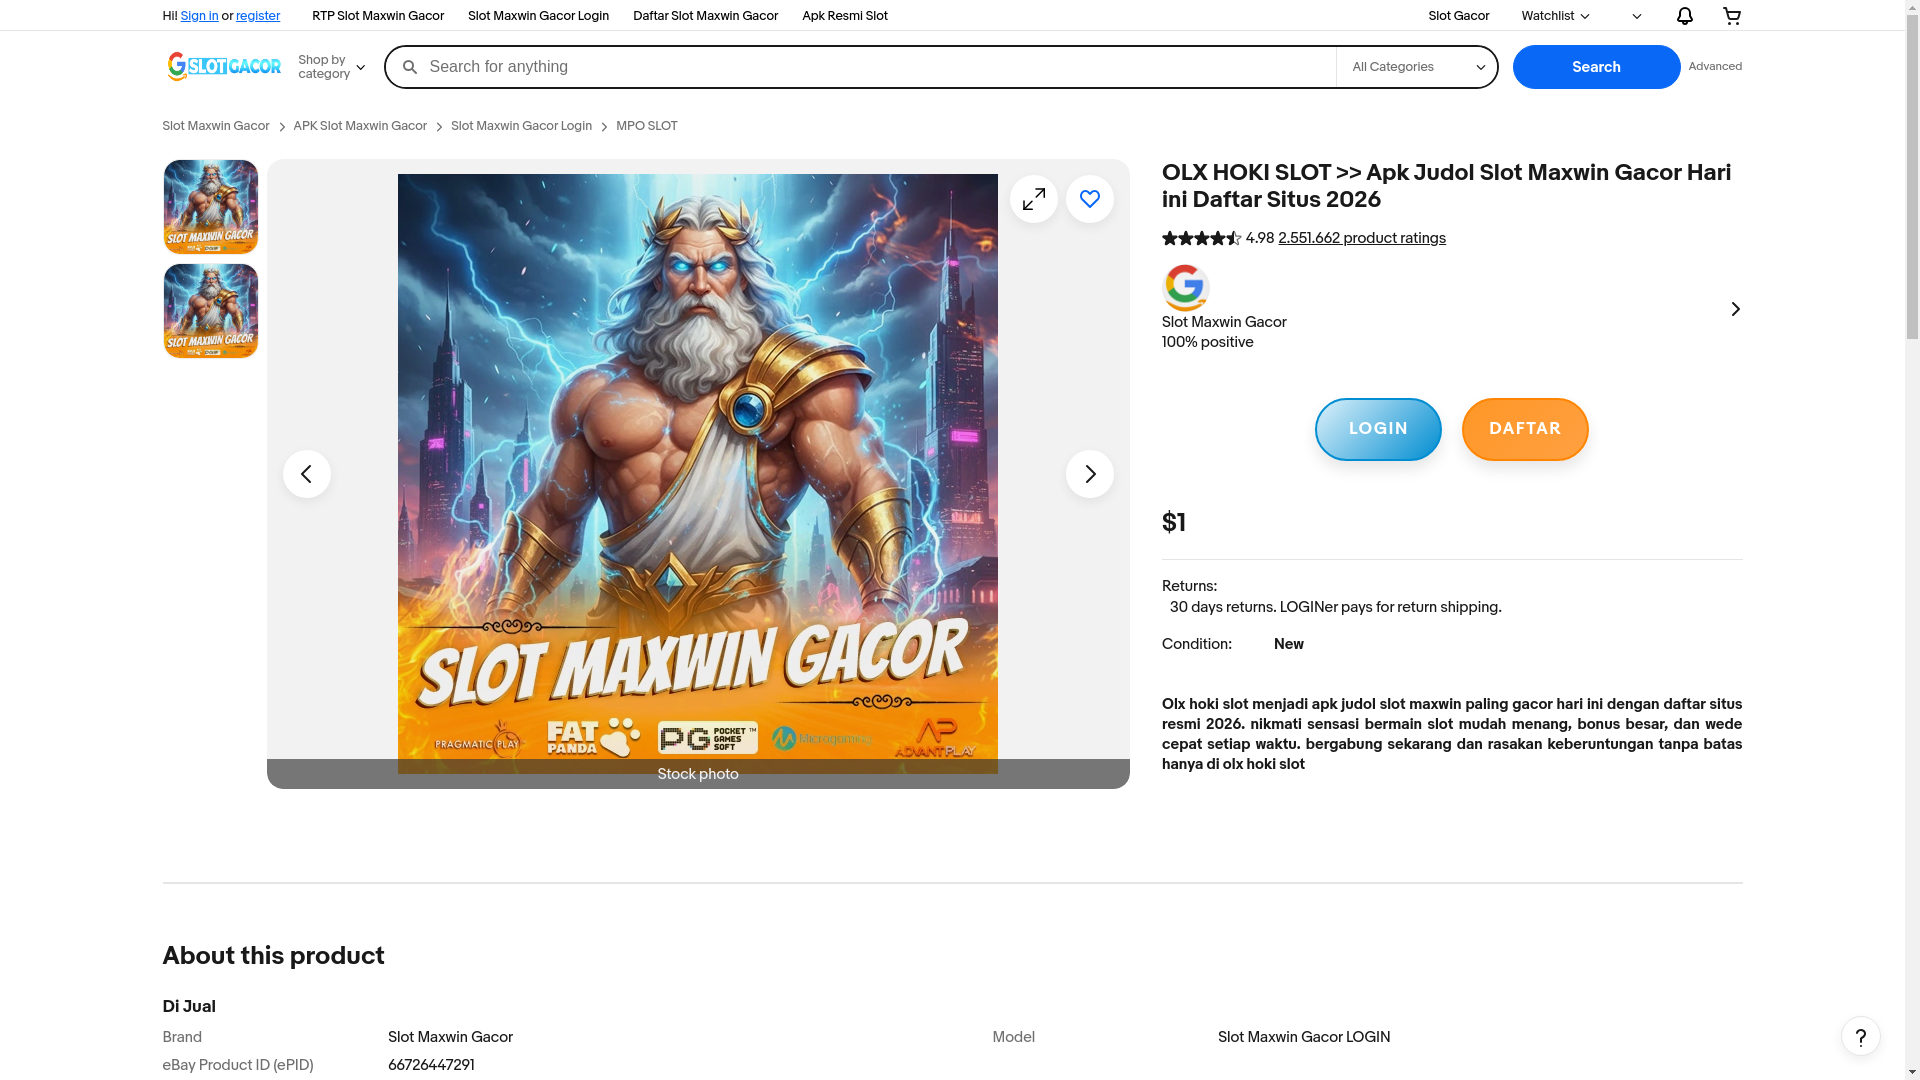The image size is (1920, 1080).
Task: Click the Di Jual section label
Action: click(x=189, y=1007)
